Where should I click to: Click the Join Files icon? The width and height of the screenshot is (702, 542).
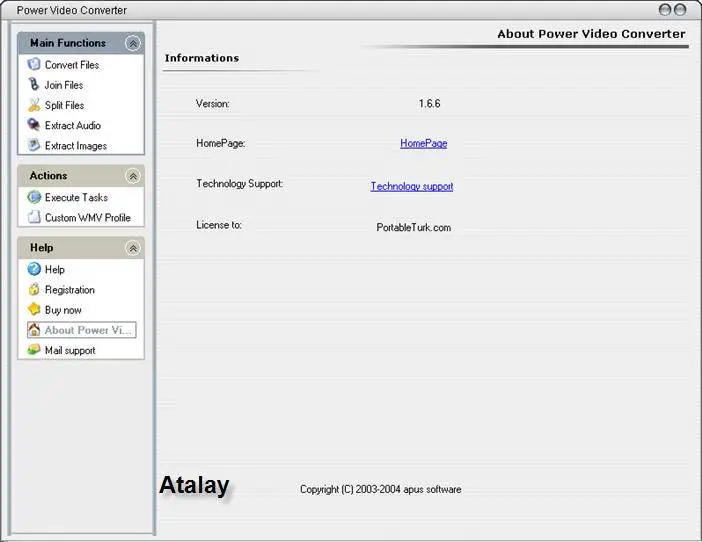[x=34, y=85]
